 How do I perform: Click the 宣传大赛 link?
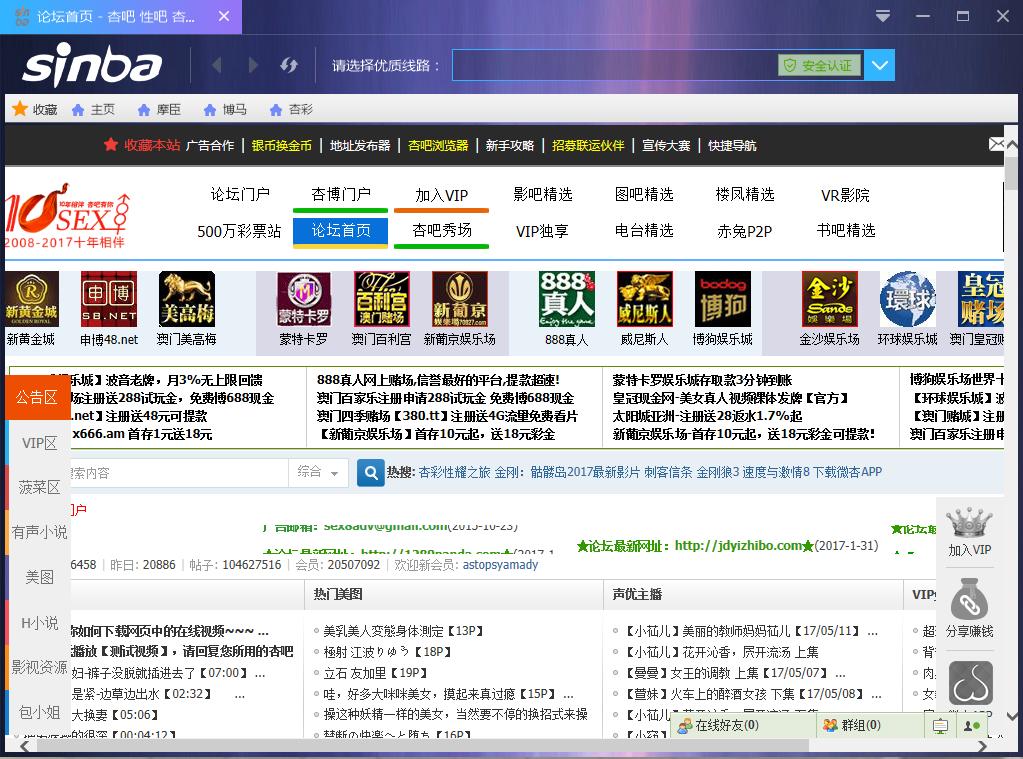(665, 146)
